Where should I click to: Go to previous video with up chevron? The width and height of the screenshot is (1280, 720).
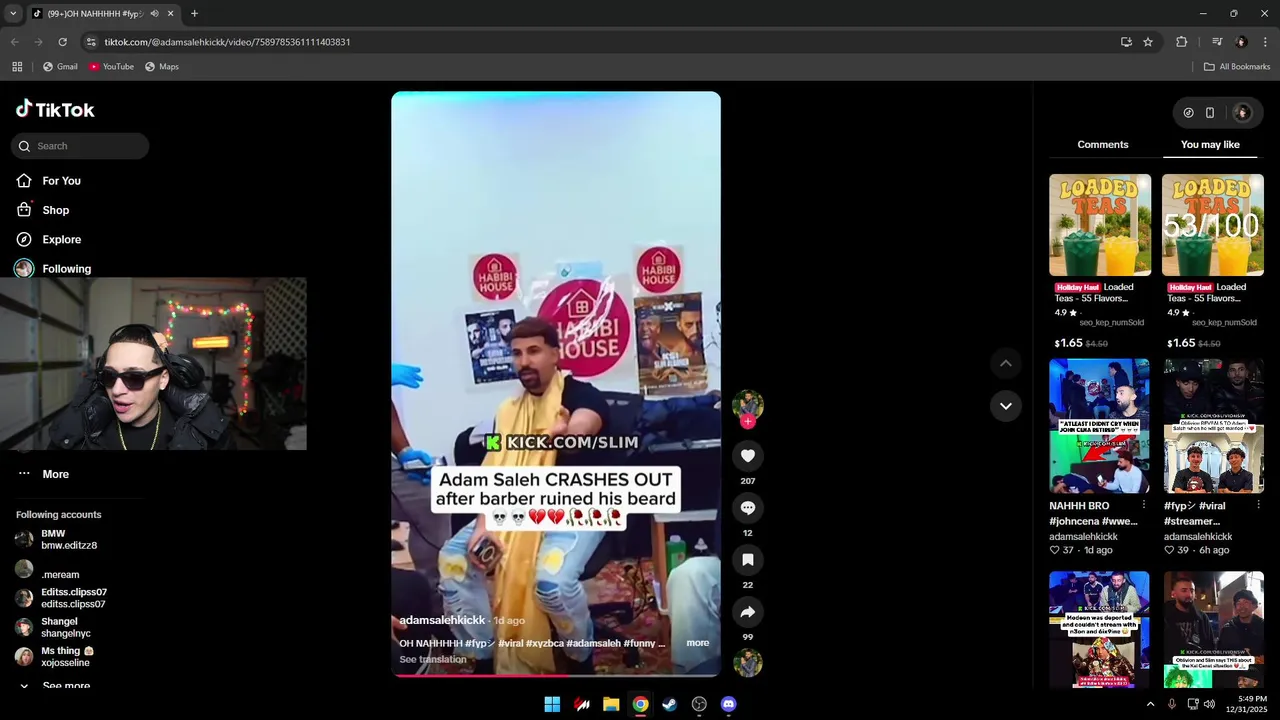(x=1005, y=363)
